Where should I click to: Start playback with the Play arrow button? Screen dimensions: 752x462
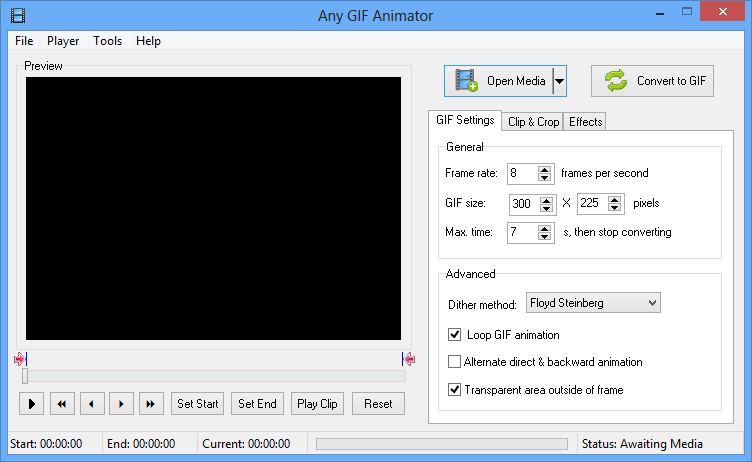[x=32, y=403]
